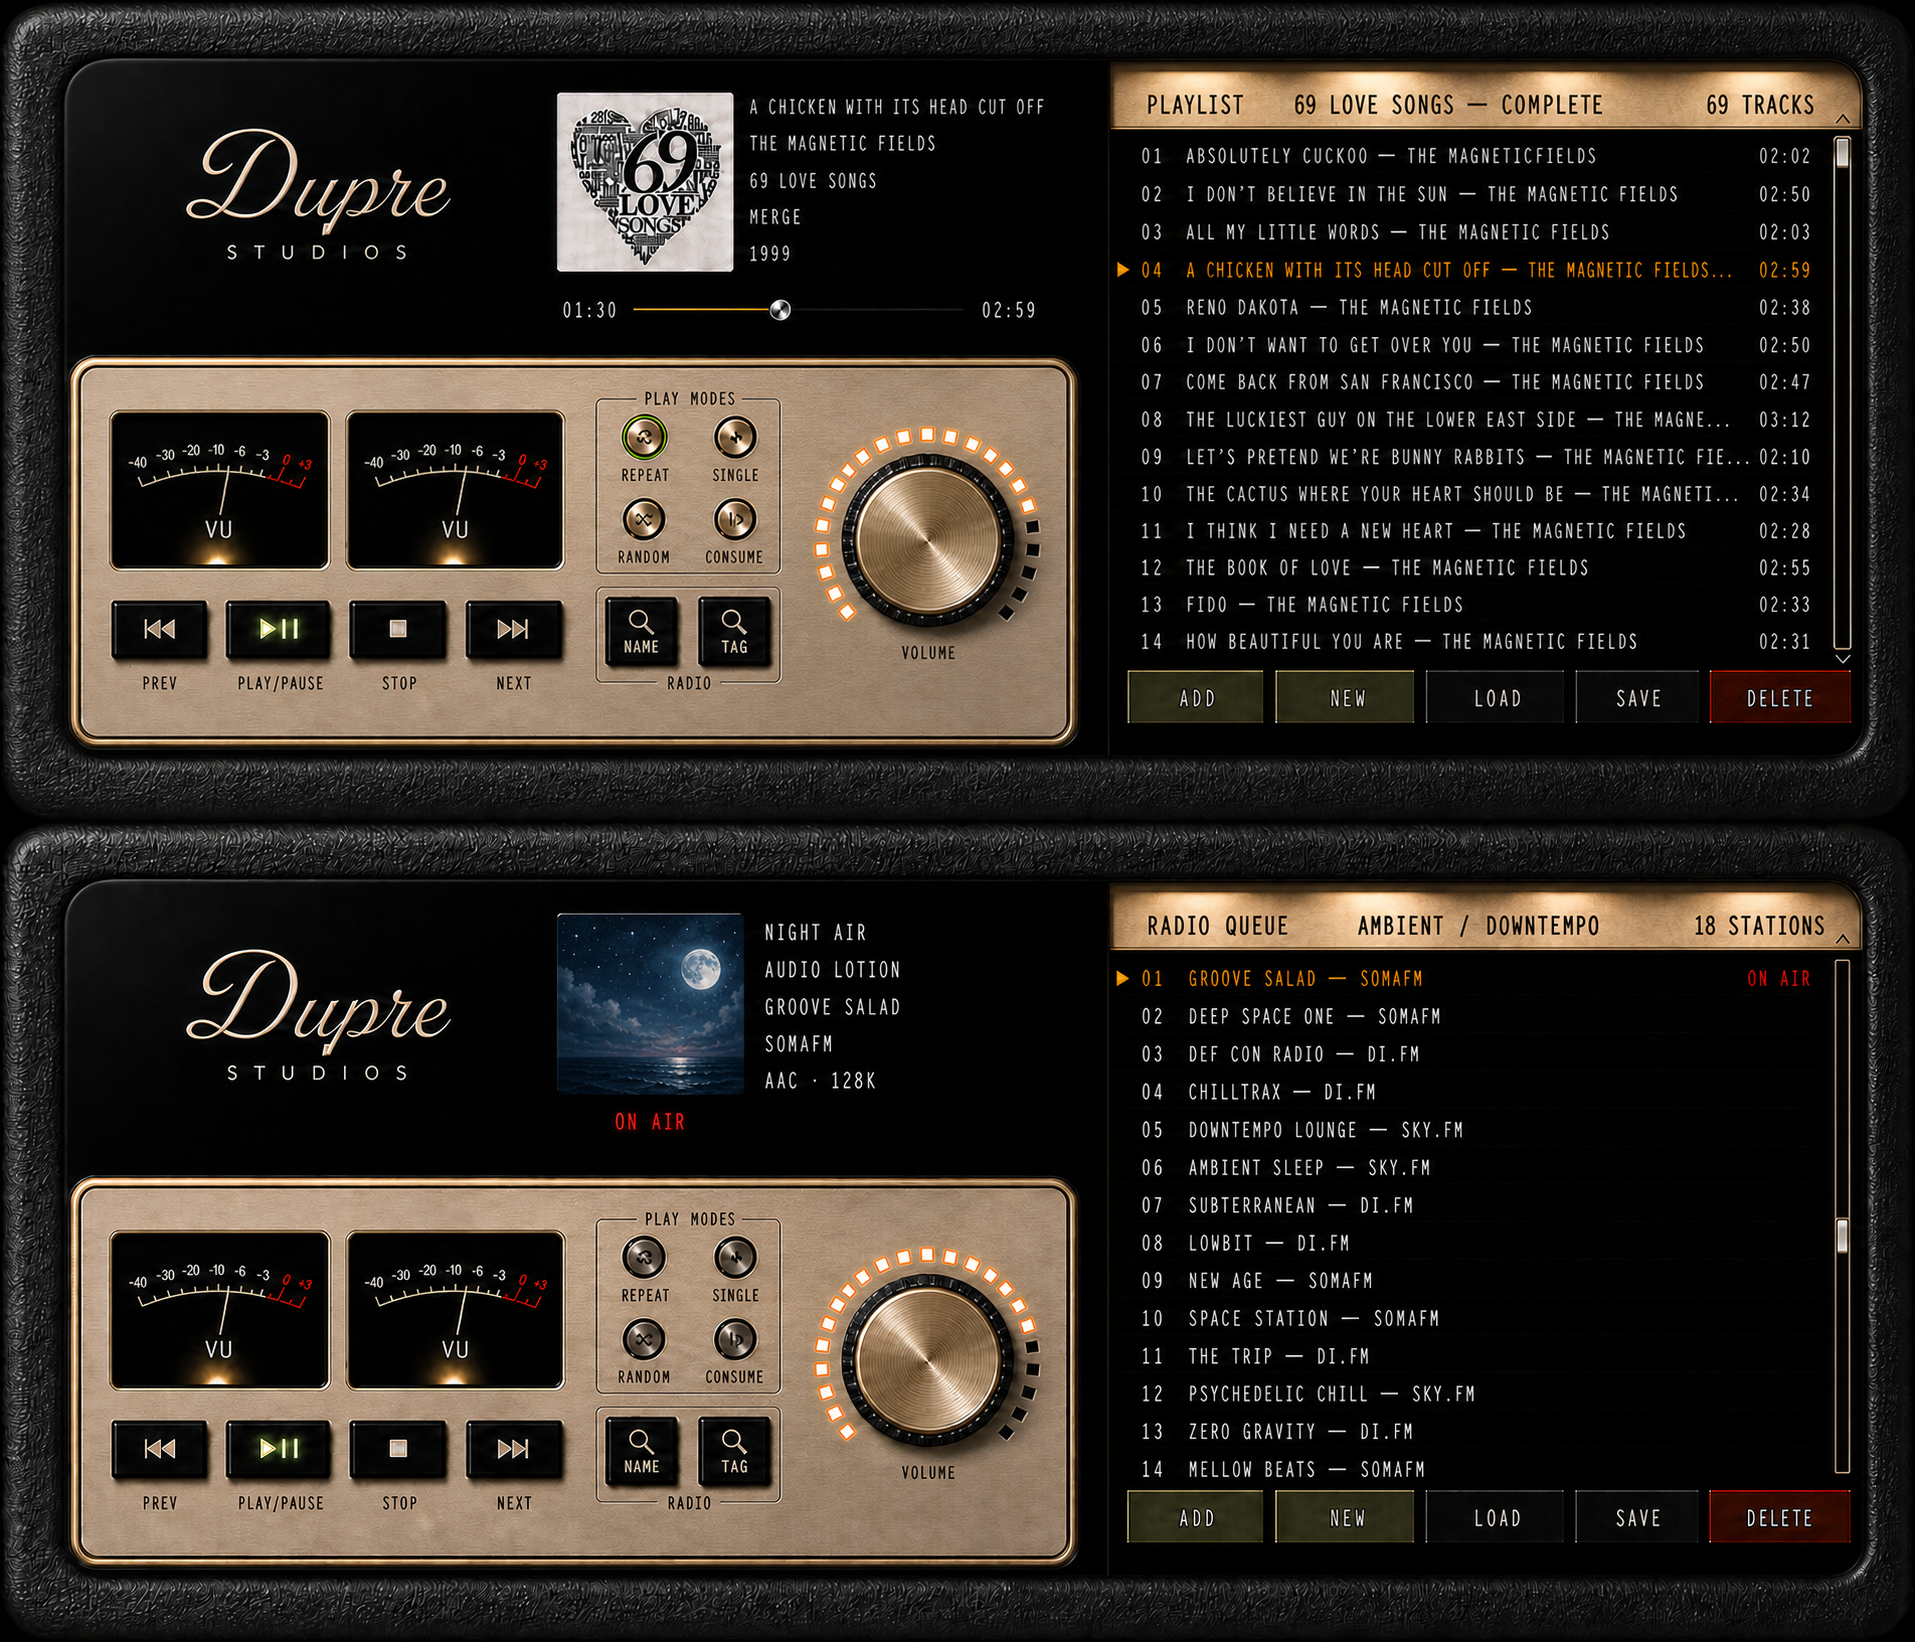Click the scroll-down arrow of the 69 Love Songs playlist
This screenshot has width=1915, height=1642.
(1842, 659)
